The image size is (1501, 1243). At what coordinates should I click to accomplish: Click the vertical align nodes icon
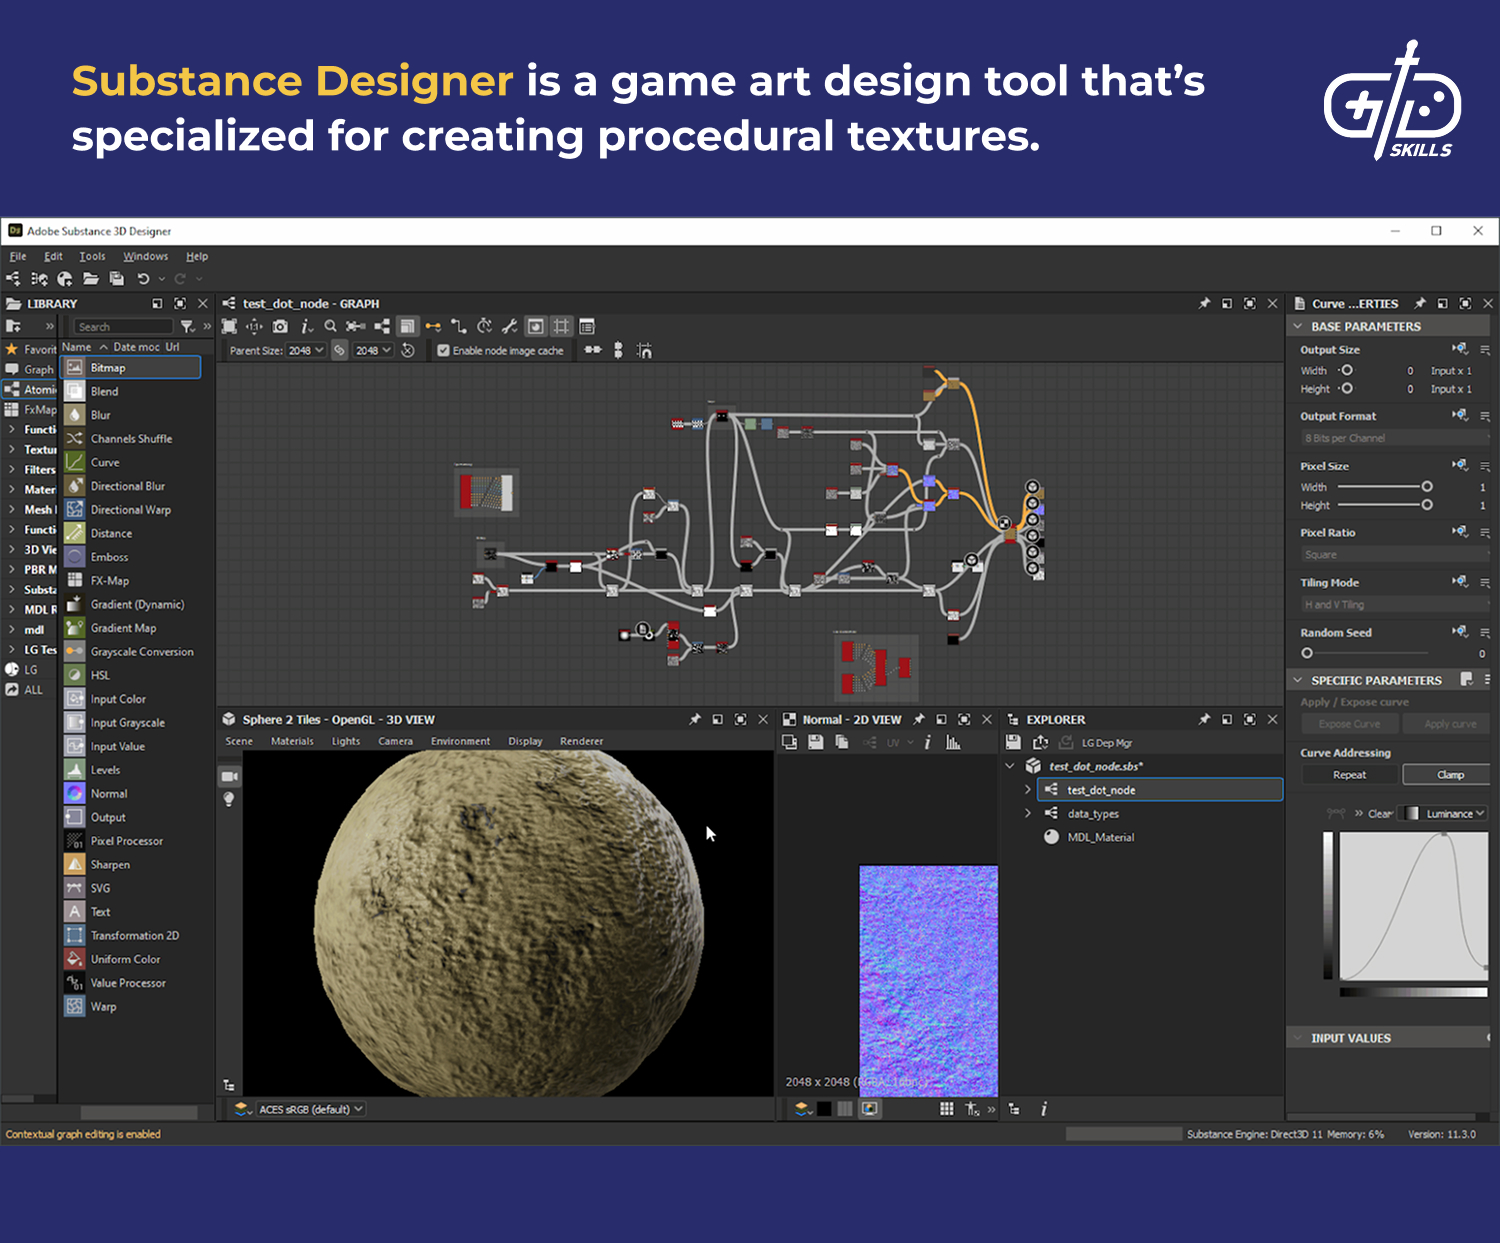click(x=618, y=350)
